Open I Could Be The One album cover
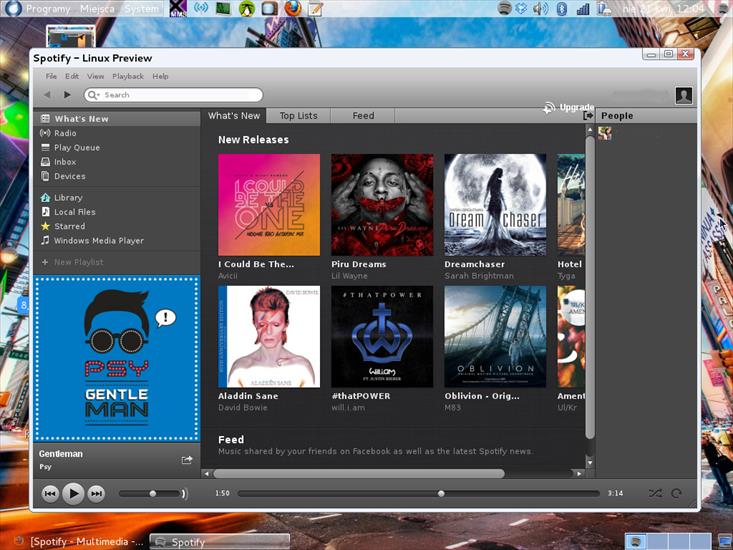Viewport: 733px width, 550px height. [x=269, y=205]
